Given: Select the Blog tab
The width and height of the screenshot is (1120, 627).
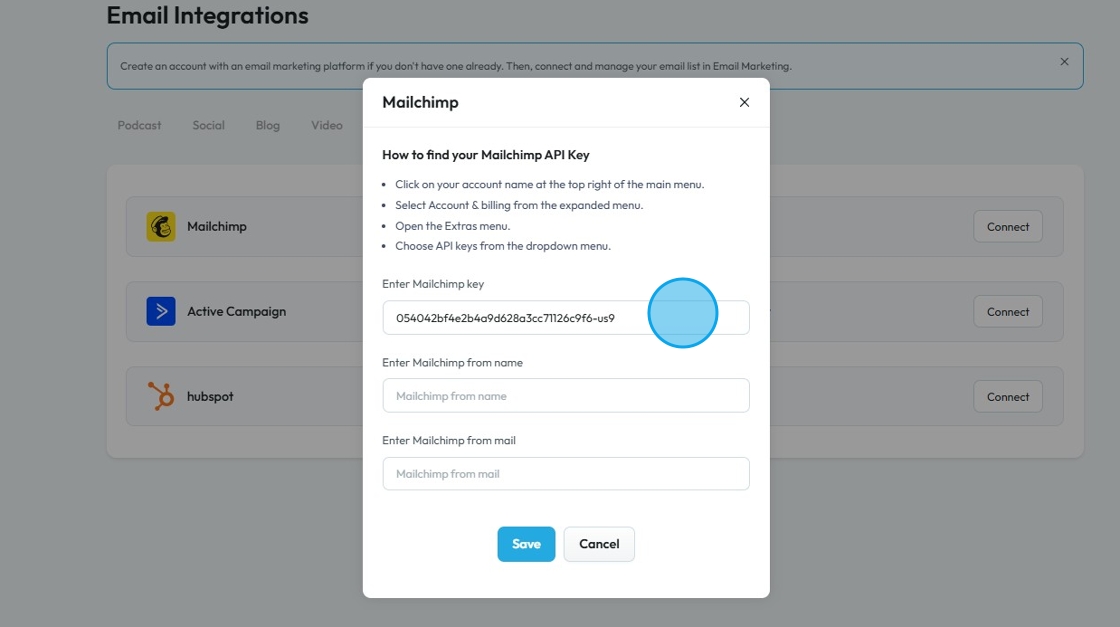Looking at the screenshot, I should coord(267,126).
